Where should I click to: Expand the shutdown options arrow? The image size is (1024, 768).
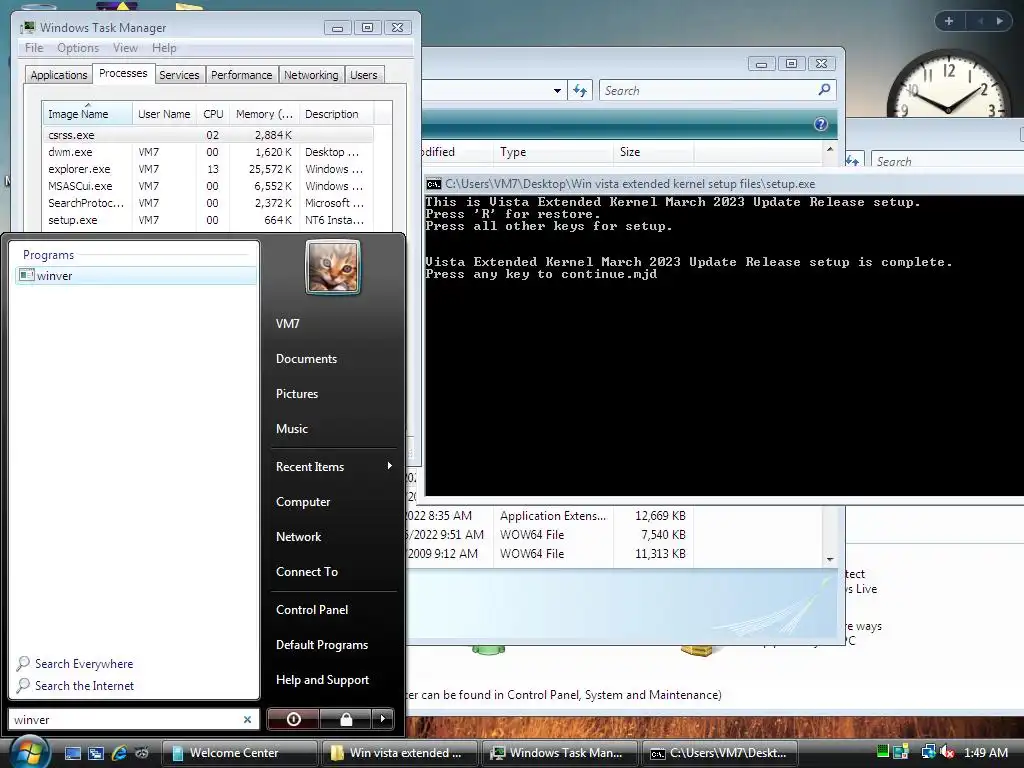[x=383, y=719]
